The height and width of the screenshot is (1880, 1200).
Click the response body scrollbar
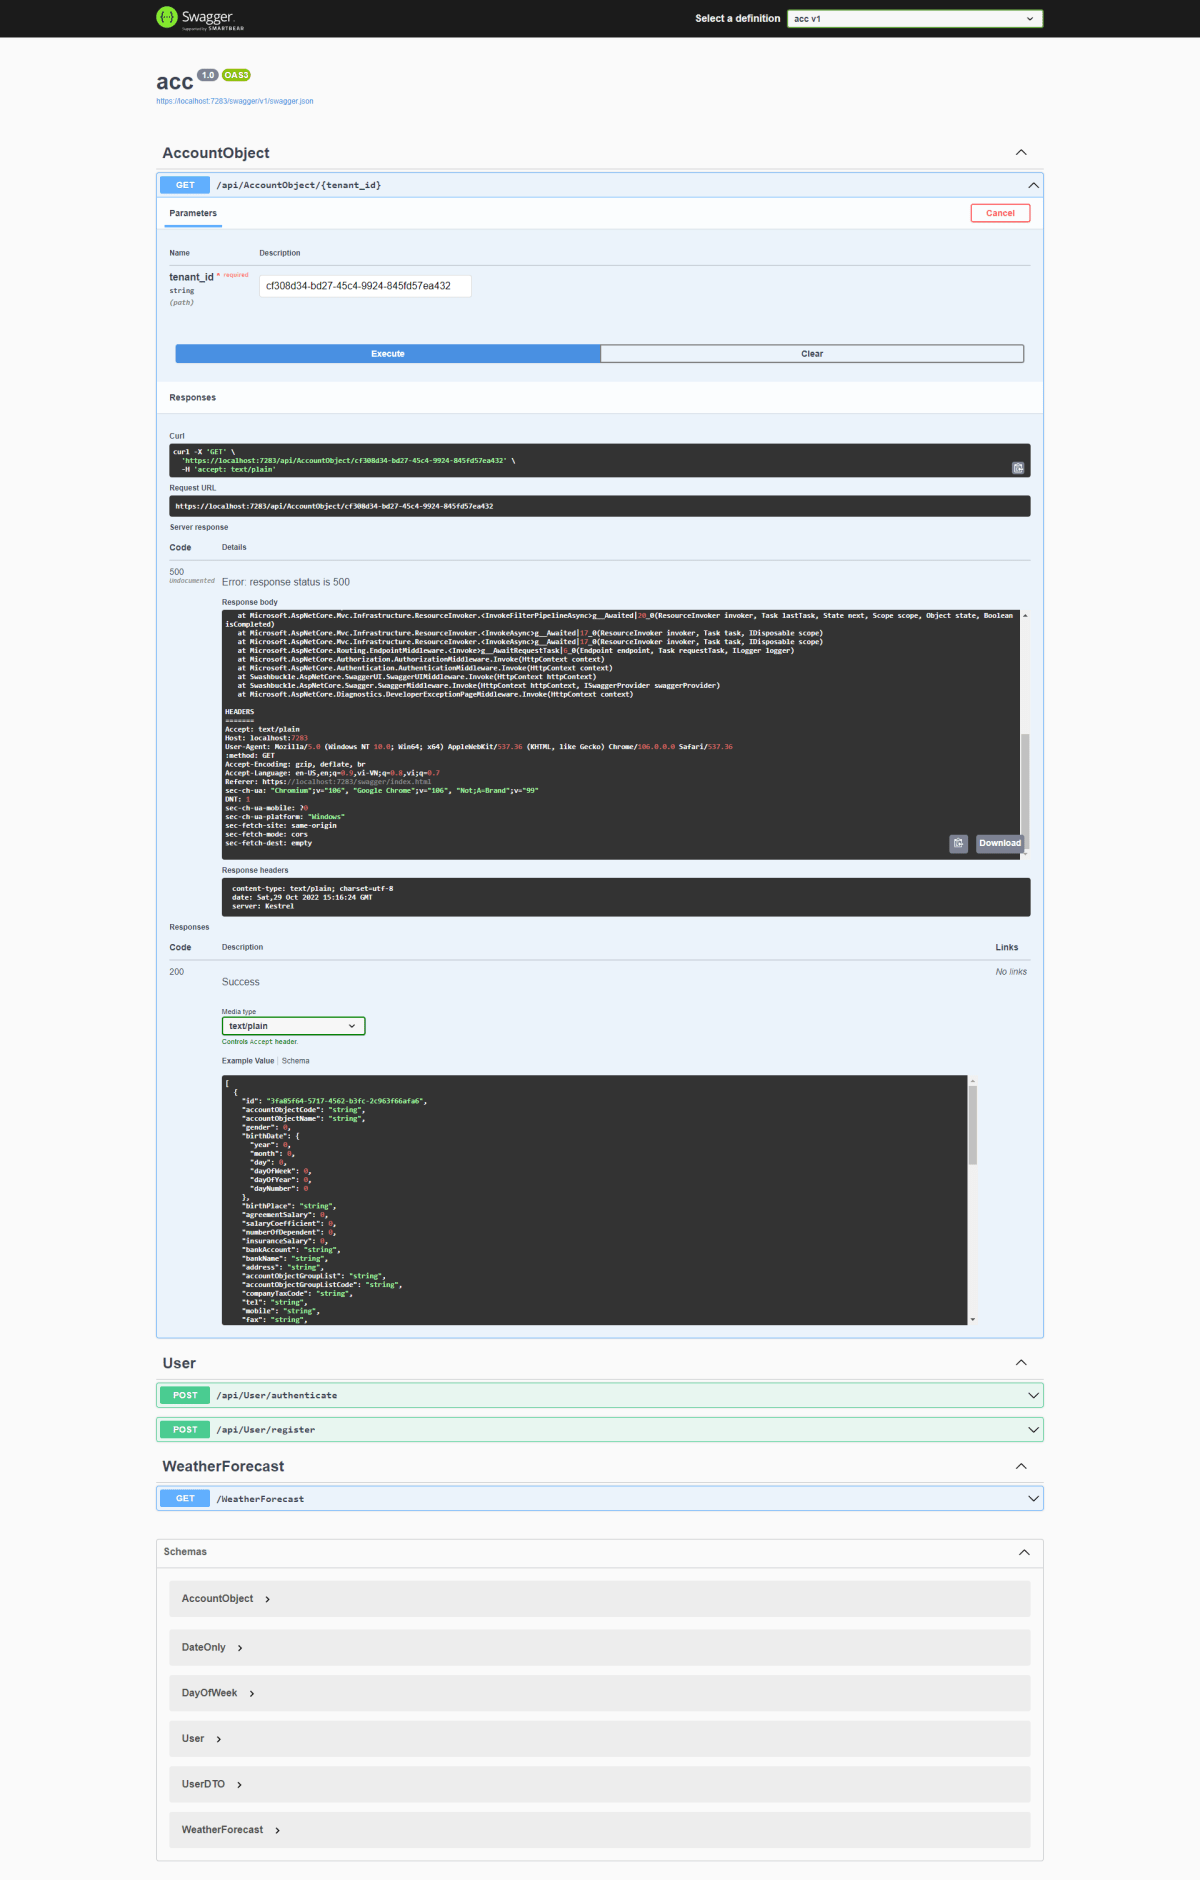pos(1025,790)
